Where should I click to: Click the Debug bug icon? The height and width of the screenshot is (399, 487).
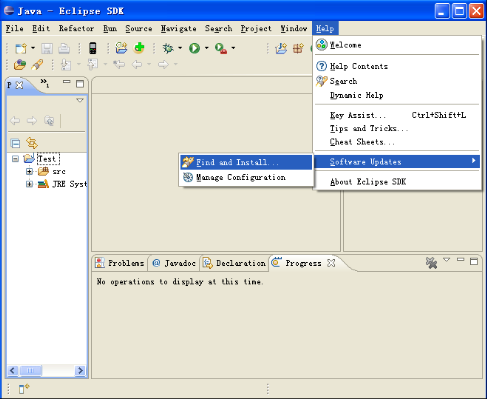coord(168,48)
